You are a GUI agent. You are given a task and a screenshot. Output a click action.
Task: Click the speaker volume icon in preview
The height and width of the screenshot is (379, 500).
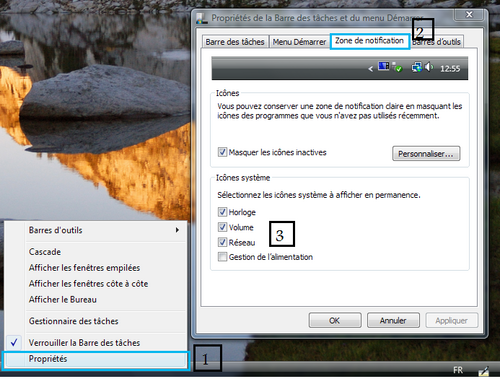tap(429, 67)
